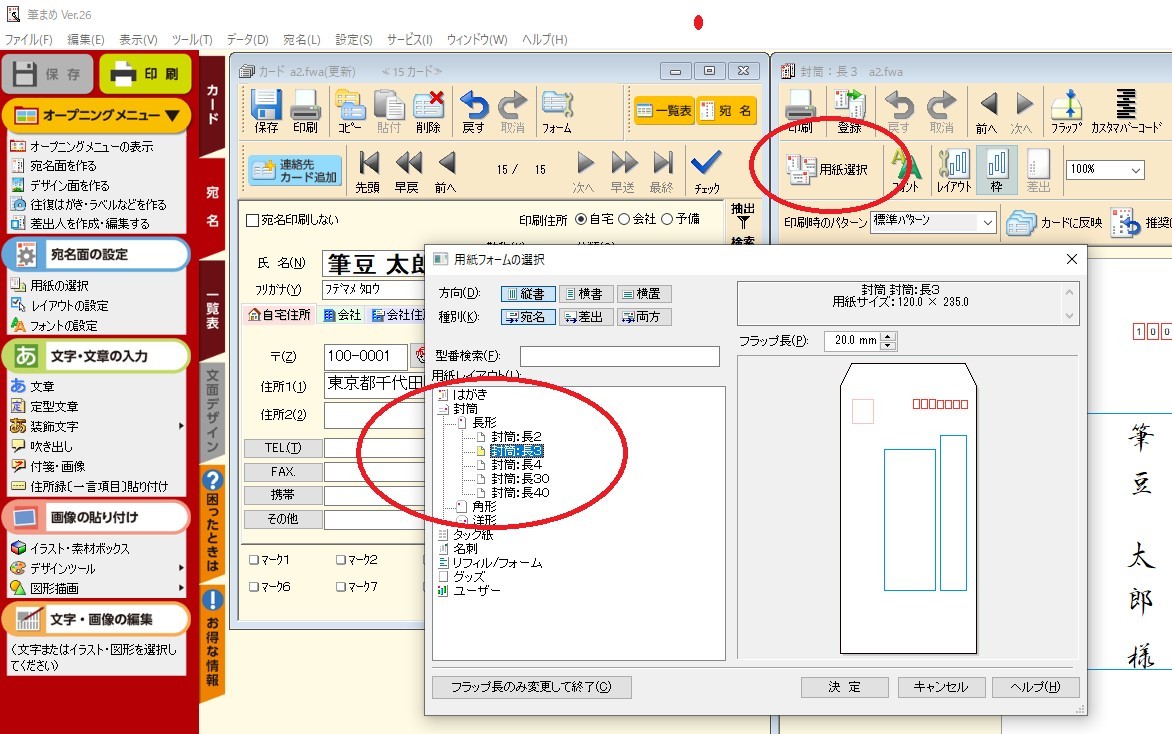Click キャンセル button in dialog
The height and width of the screenshot is (734, 1172).
click(940, 687)
